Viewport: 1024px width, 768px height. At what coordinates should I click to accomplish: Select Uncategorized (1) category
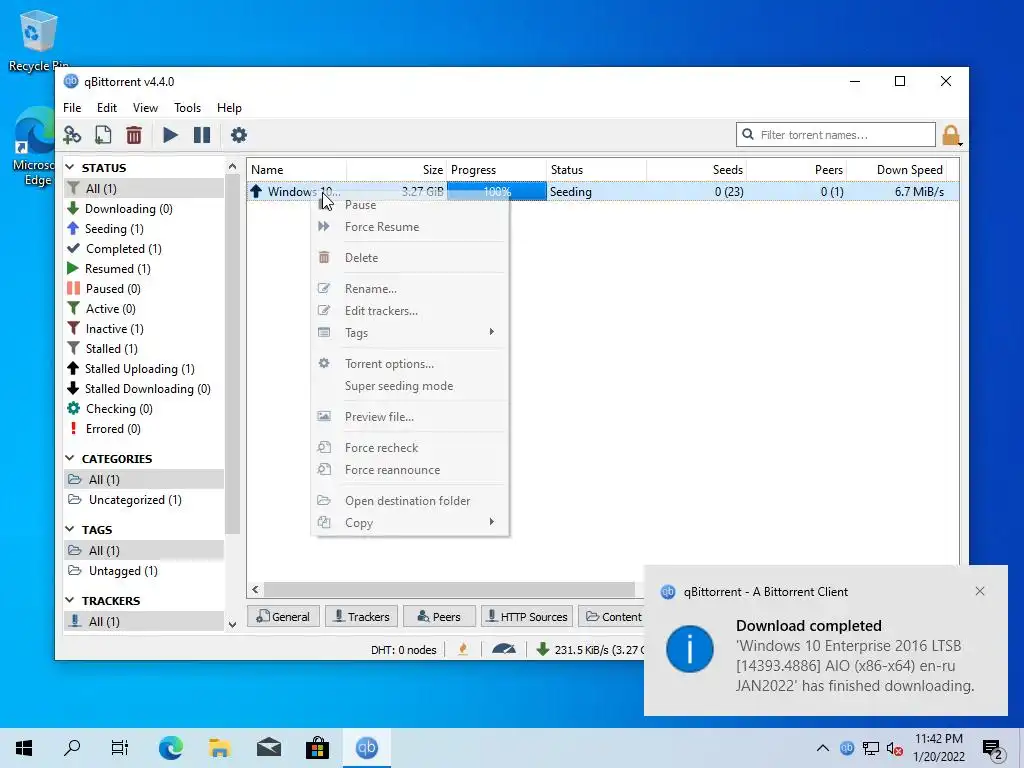point(144,500)
